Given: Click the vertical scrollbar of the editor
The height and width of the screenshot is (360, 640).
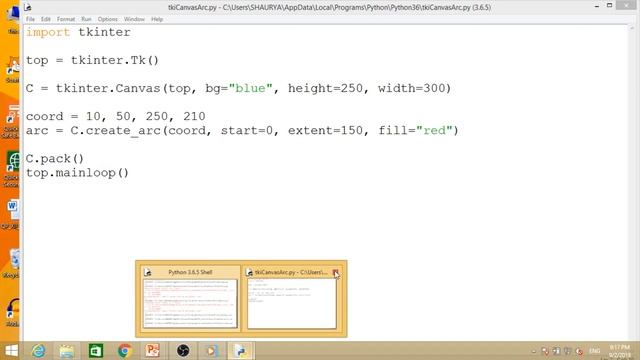Looking at the screenshot, I should [x=632, y=182].
